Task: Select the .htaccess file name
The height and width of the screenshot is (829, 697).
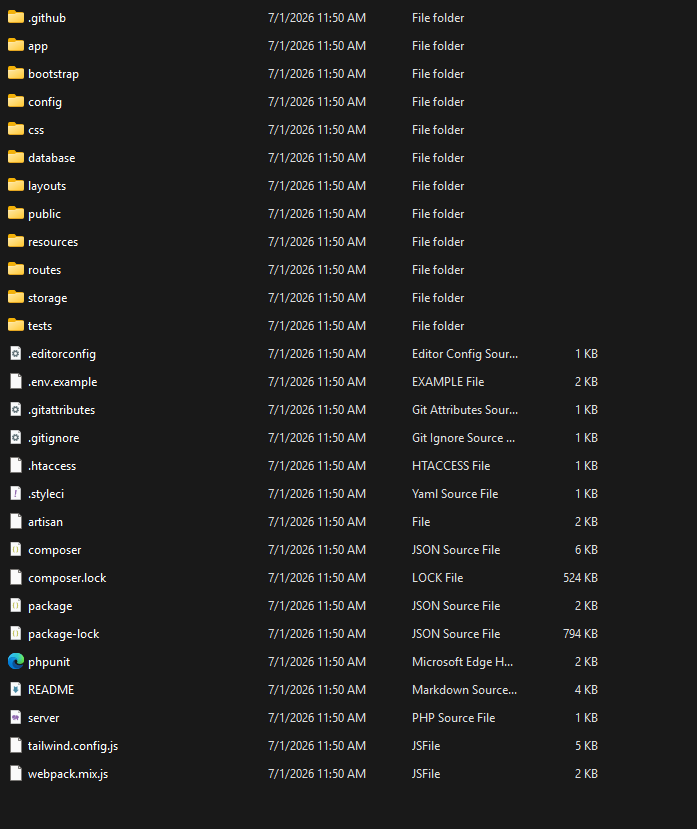Action: pos(52,466)
